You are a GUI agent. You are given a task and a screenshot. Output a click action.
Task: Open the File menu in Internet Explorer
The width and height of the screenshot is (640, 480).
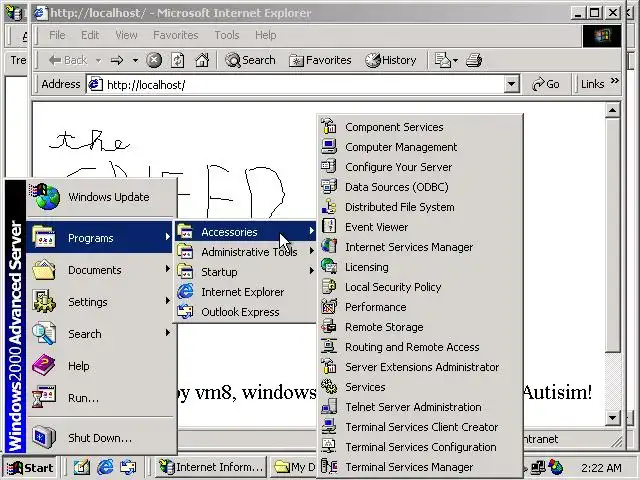click(x=57, y=35)
